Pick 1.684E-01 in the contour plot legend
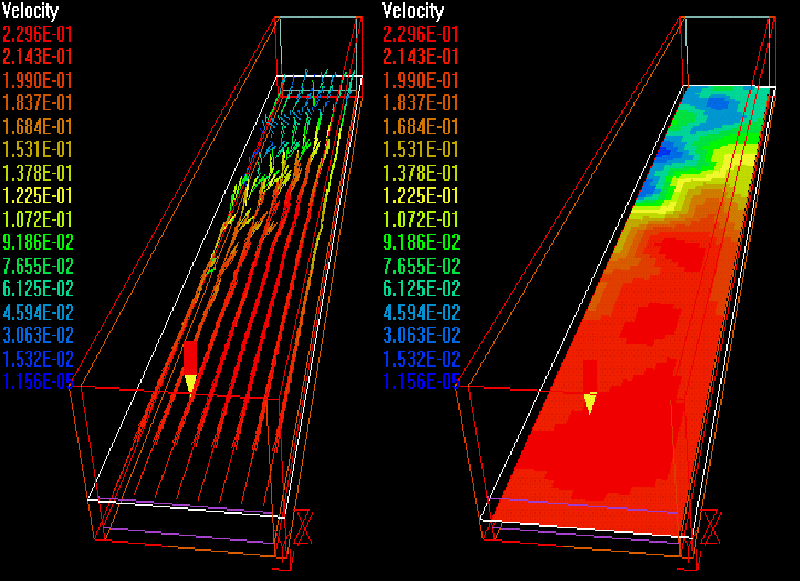Image resolution: width=800 pixels, height=581 pixels. (421, 126)
